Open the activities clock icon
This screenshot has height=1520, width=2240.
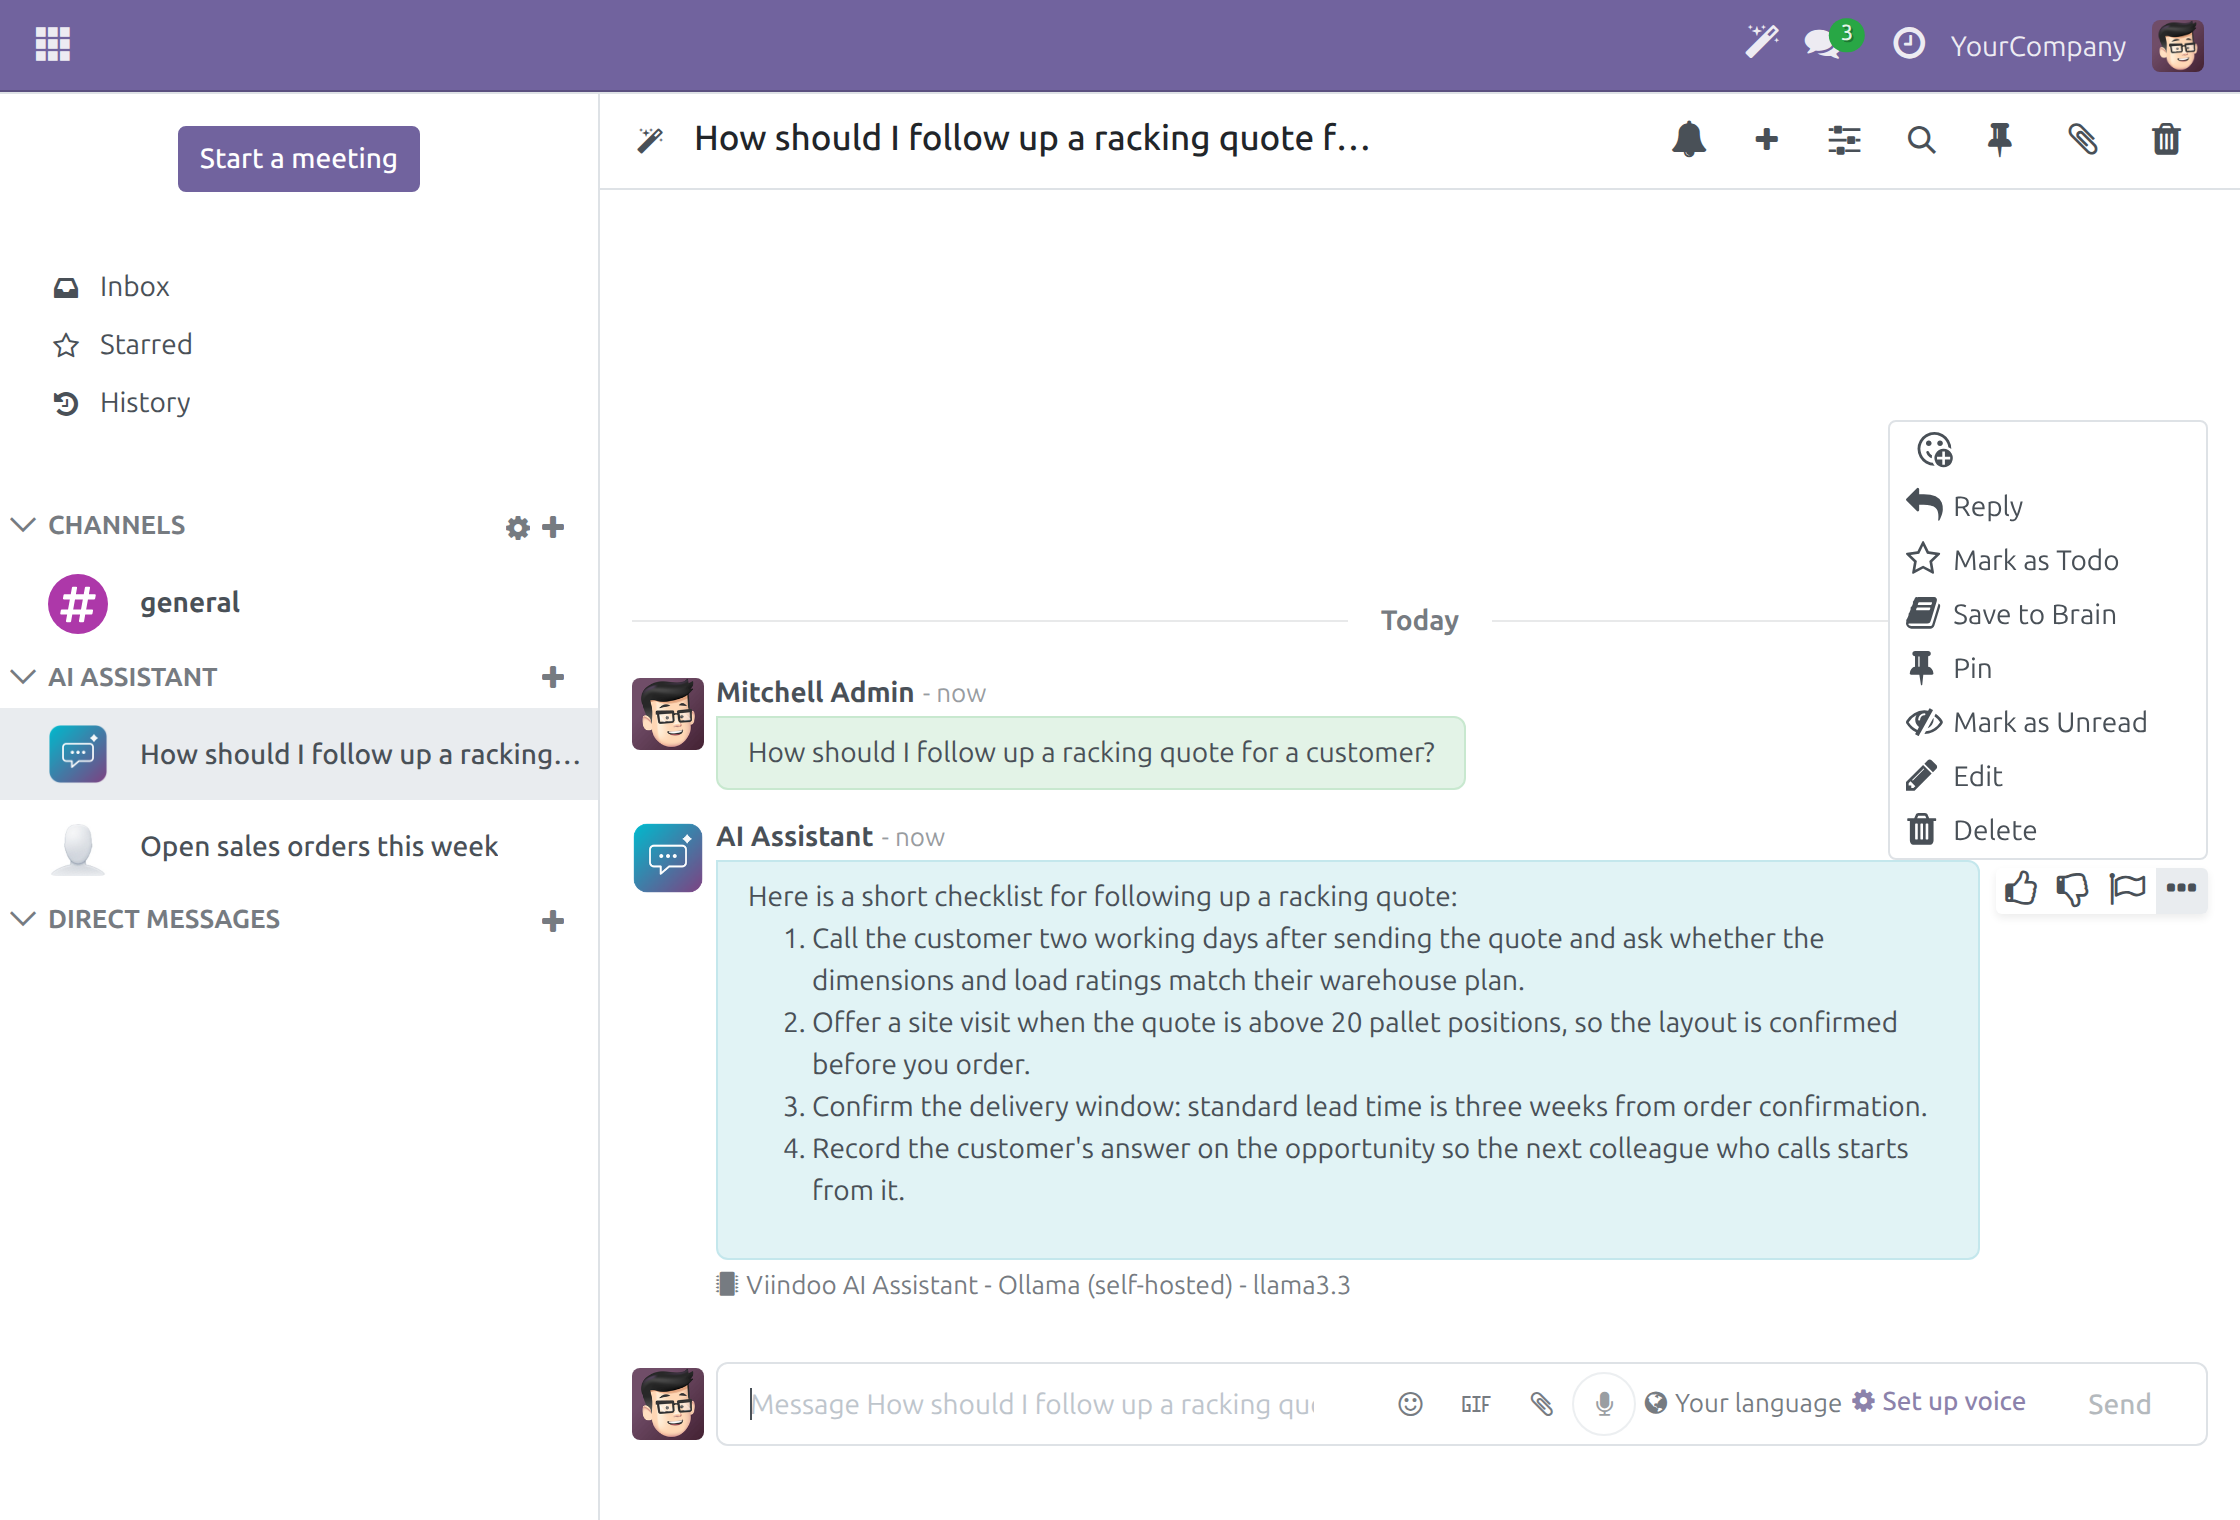point(1908,44)
